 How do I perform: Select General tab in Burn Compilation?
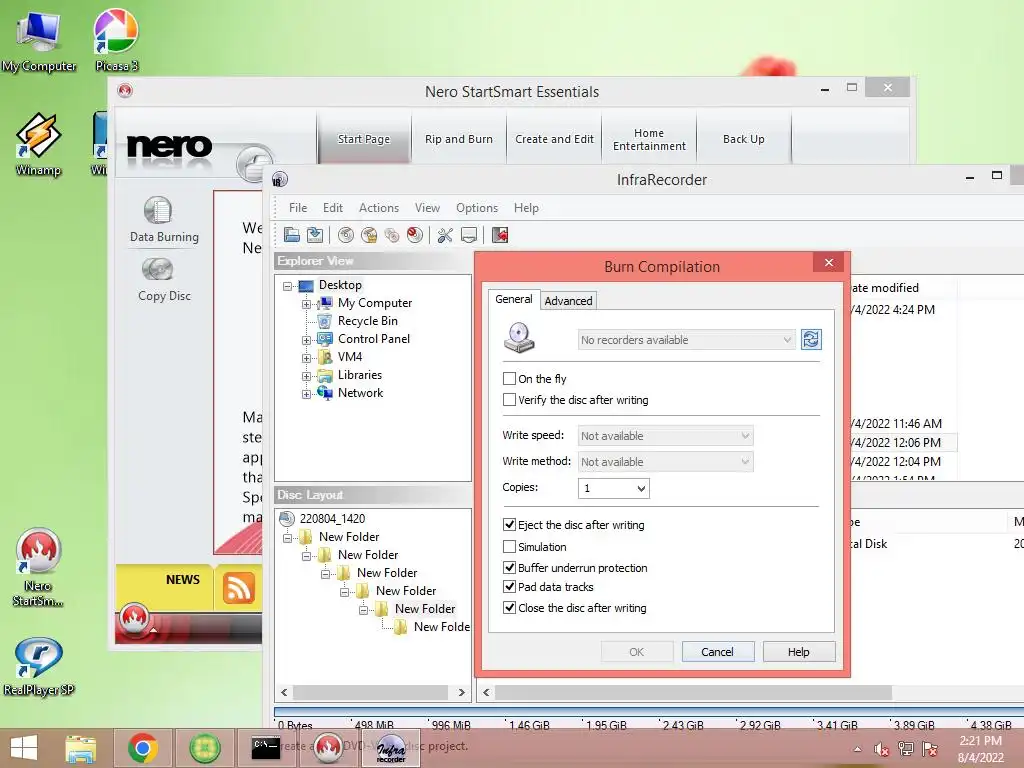pos(513,299)
